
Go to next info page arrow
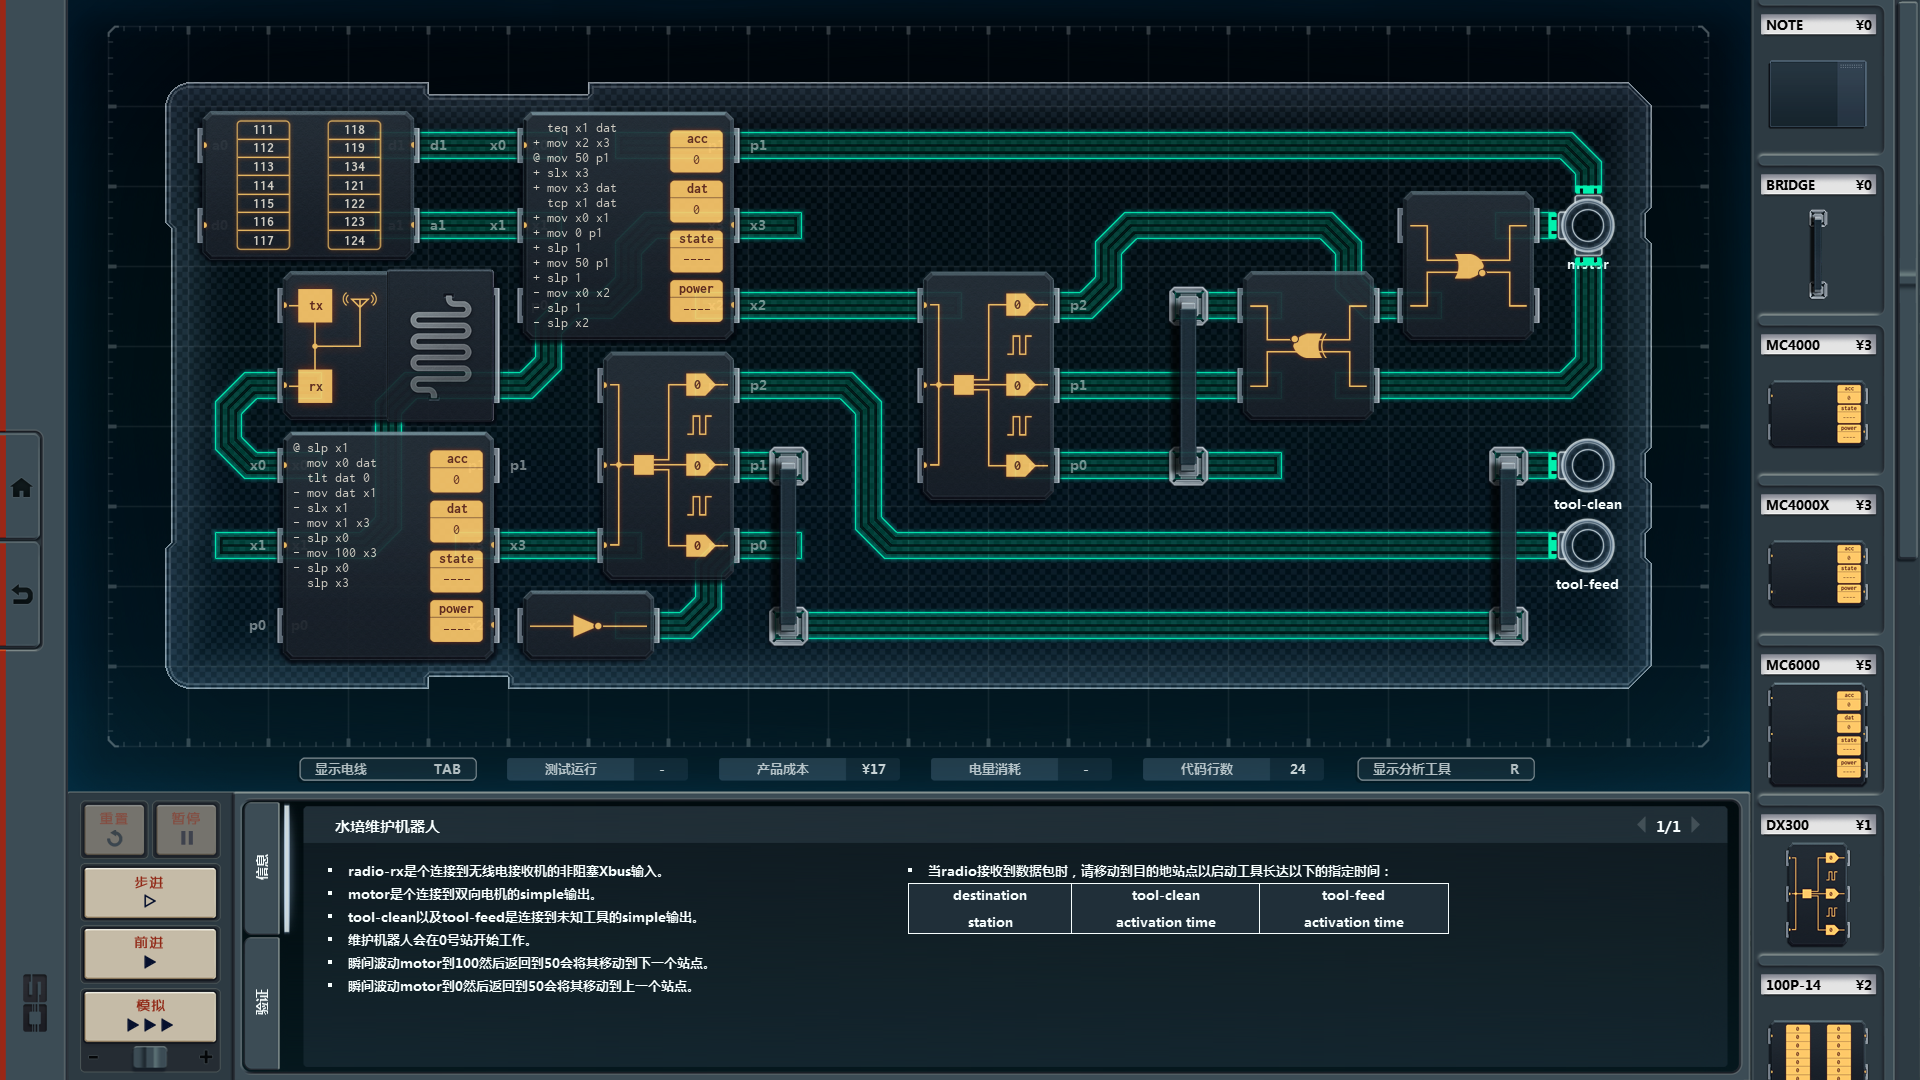pyautogui.click(x=1696, y=826)
